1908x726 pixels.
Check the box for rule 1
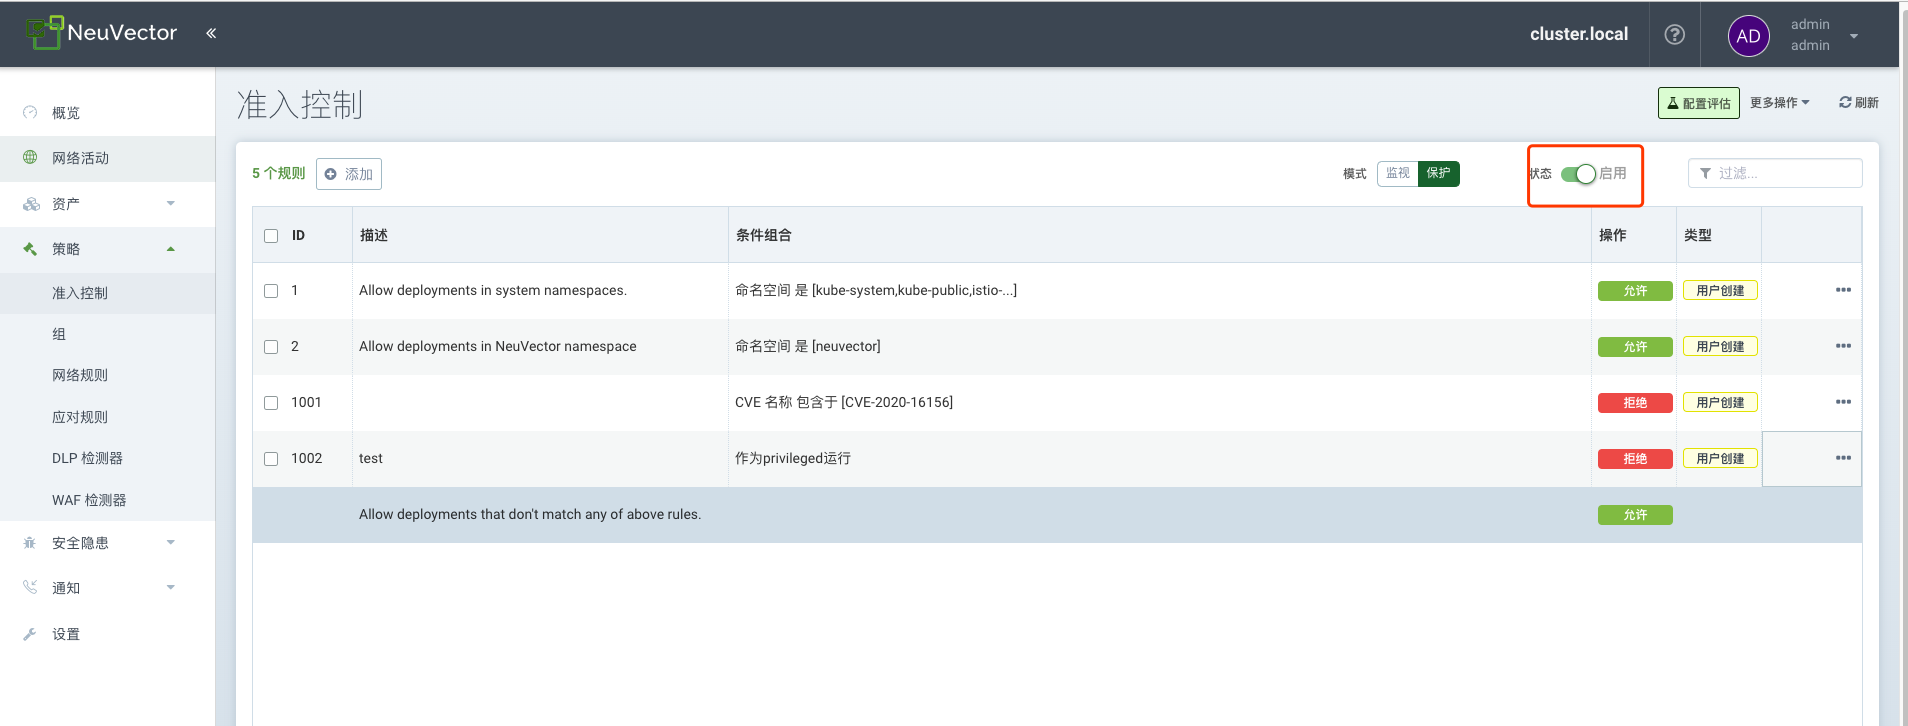point(271,291)
